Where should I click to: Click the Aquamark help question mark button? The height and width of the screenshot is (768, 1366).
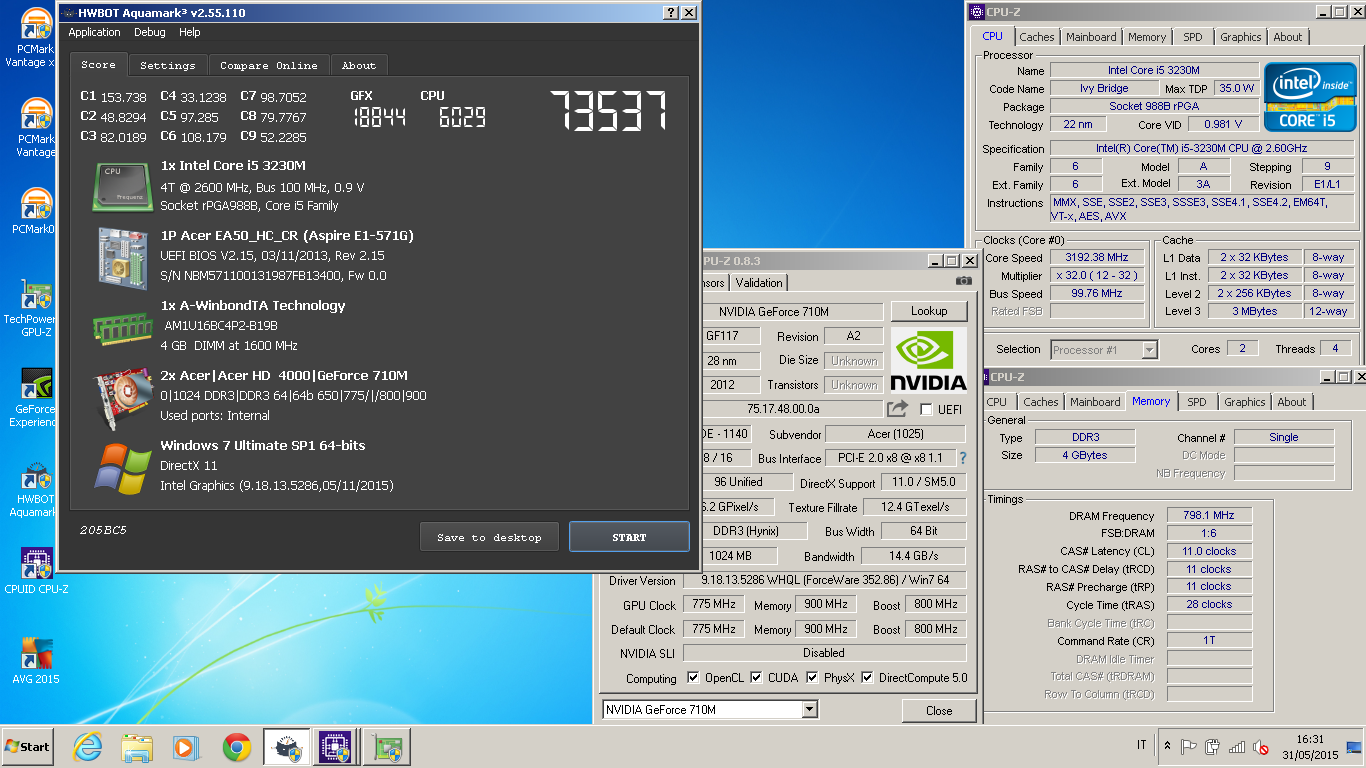coord(671,13)
